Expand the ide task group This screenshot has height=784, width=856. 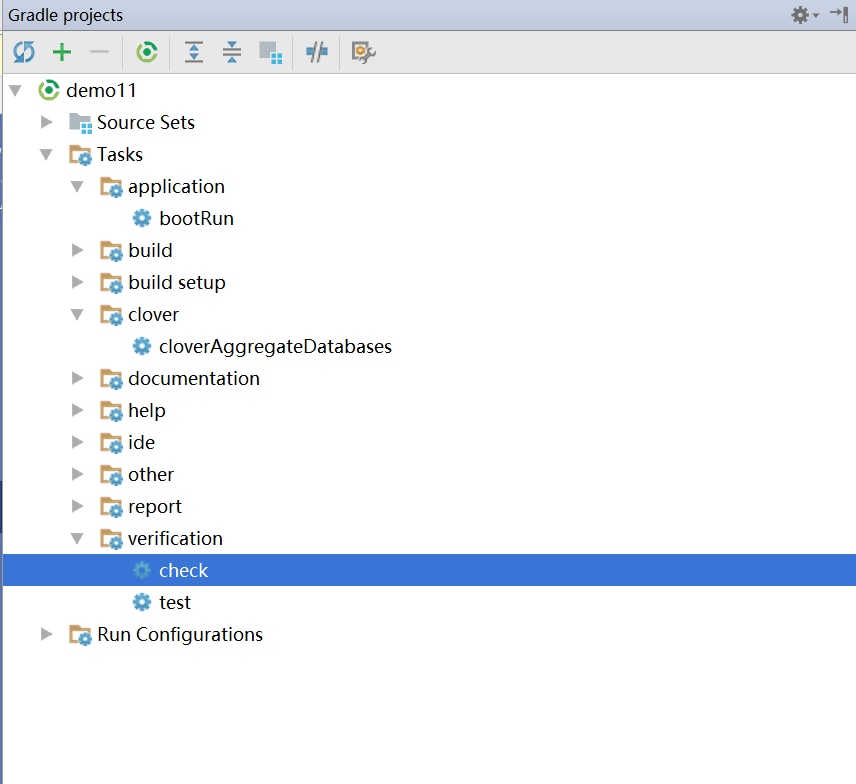tap(78, 442)
